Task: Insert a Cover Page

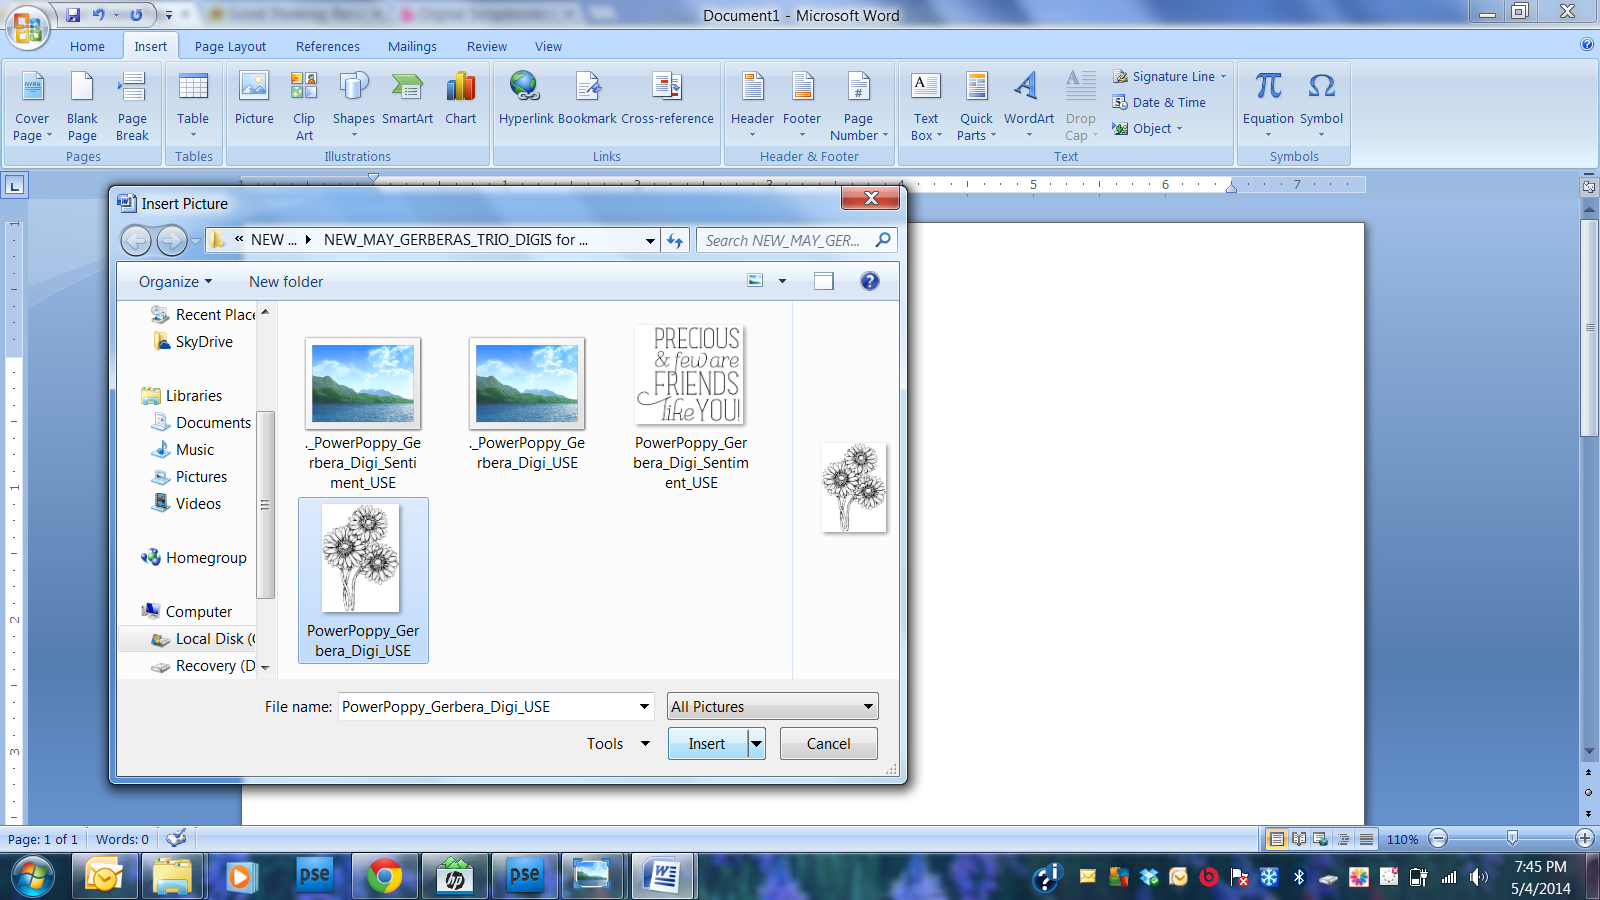Action: pos(32,106)
